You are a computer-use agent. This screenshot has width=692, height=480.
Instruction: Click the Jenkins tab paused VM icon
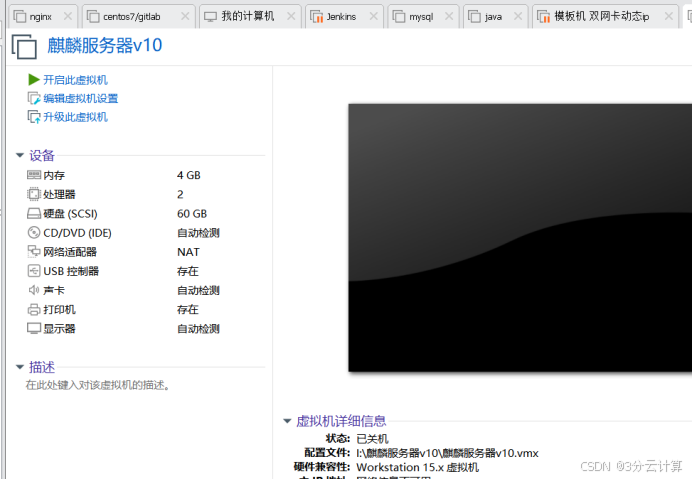pyautogui.click(x=316, y=17)
